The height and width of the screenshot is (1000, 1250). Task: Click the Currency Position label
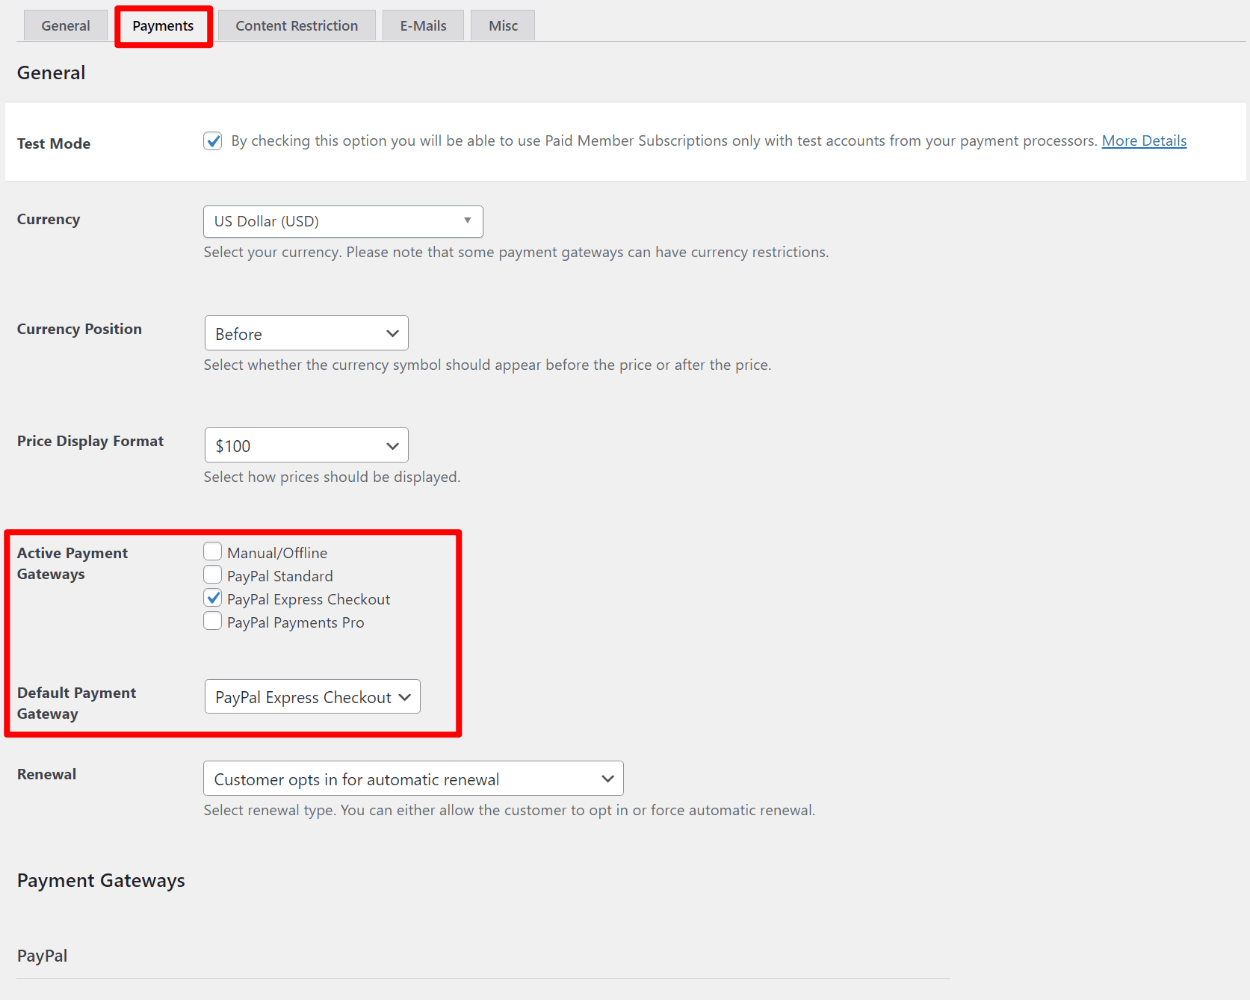point(79,329)
